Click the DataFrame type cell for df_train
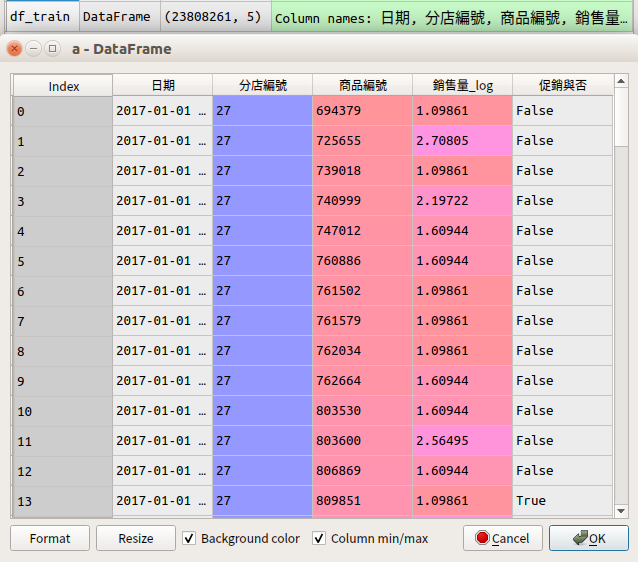This screenshot has height=562, width=638. 120,16
